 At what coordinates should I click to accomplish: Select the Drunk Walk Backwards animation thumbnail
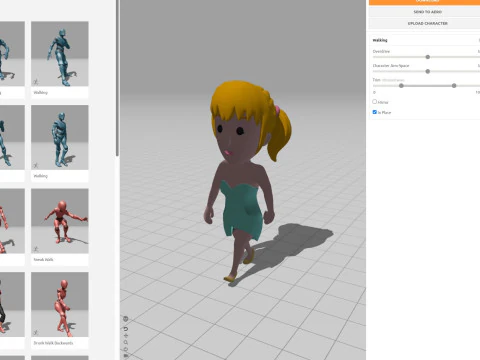click(x=60, y=304)
